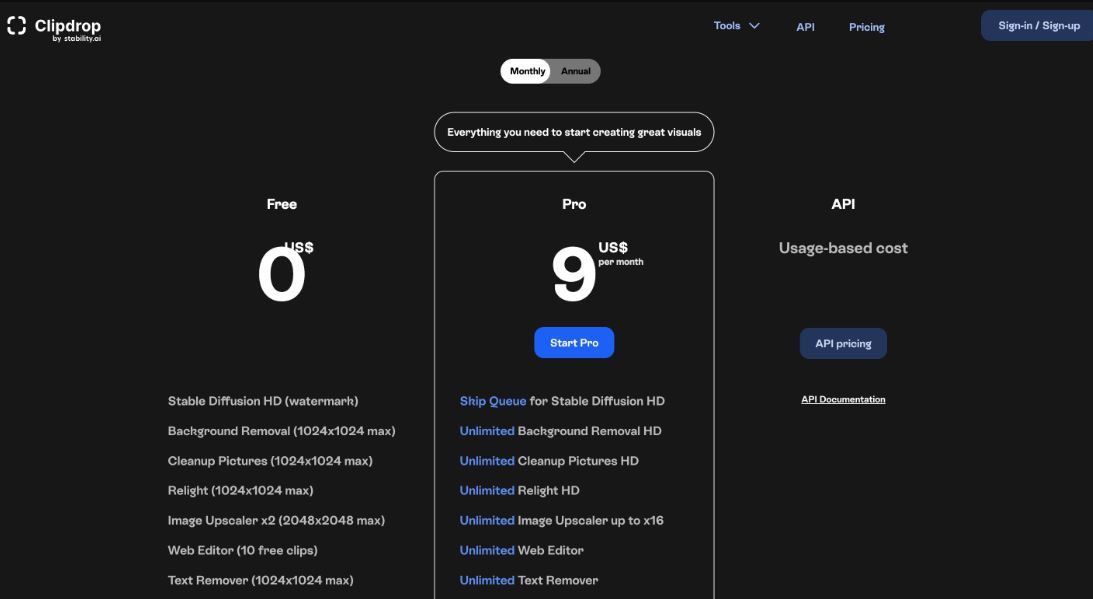
Task: Click the Pro price '9' figure
Action: click(x=574, y=275)
